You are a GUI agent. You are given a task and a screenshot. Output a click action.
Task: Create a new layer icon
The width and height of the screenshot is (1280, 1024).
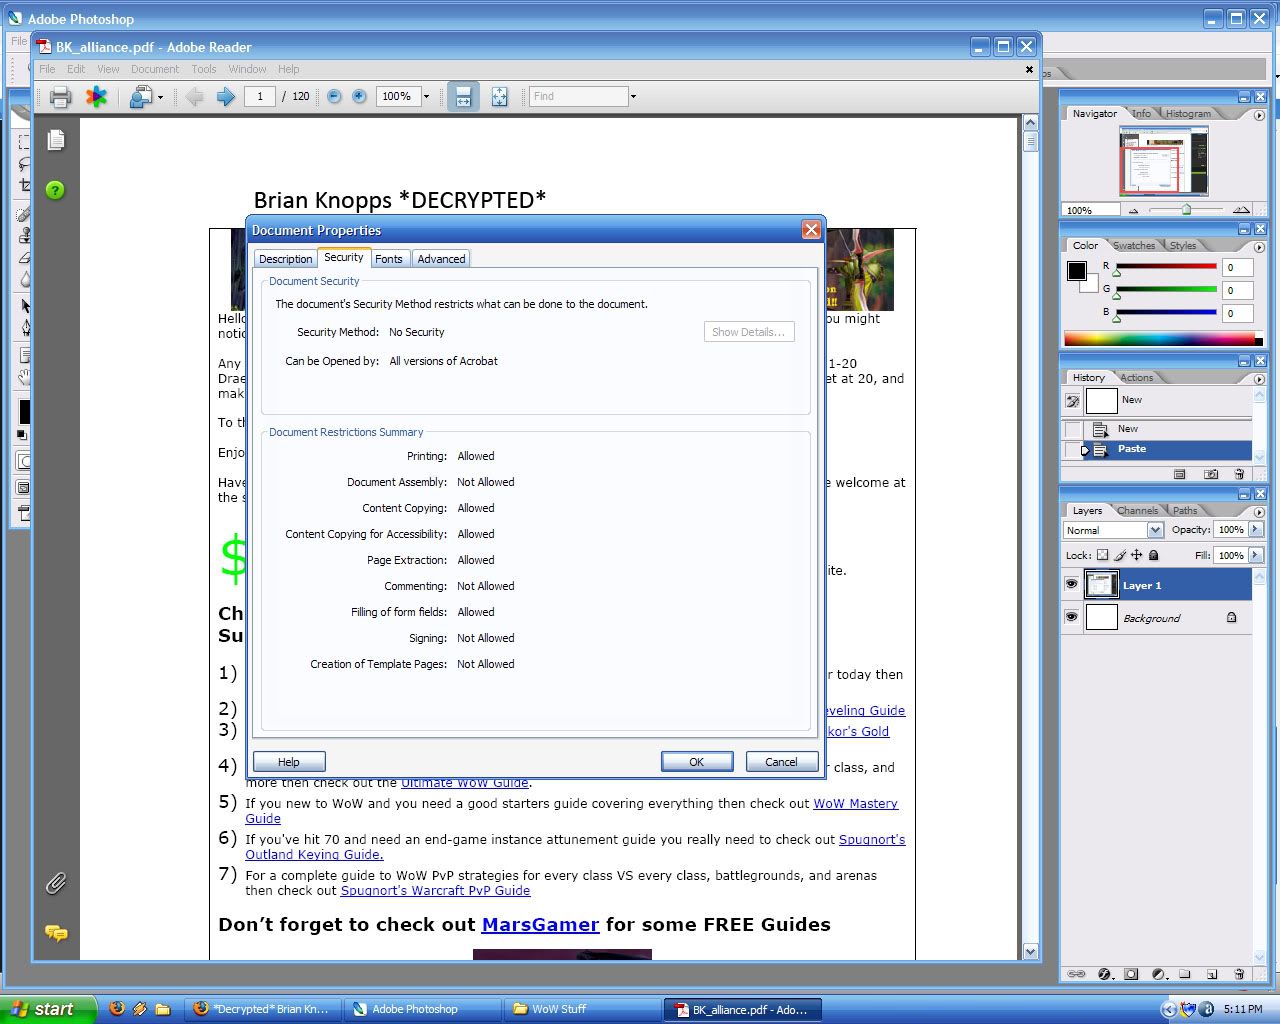pyautogui.click(x=1212, y=973)
